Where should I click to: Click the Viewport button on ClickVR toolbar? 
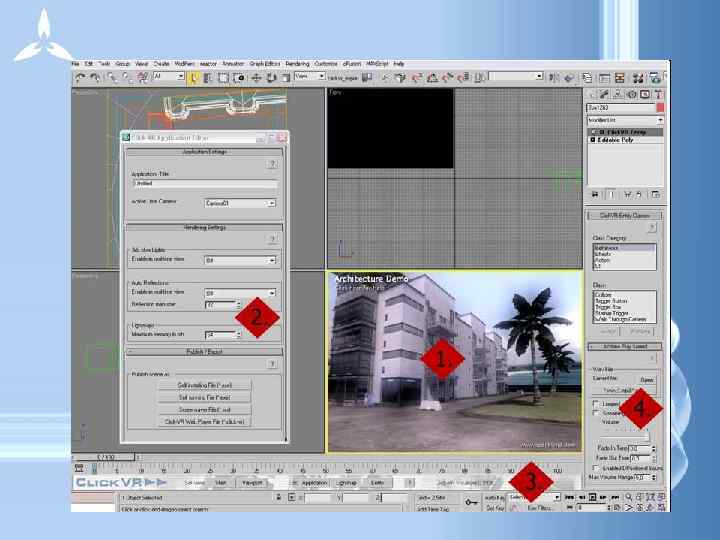click(252, 483)
